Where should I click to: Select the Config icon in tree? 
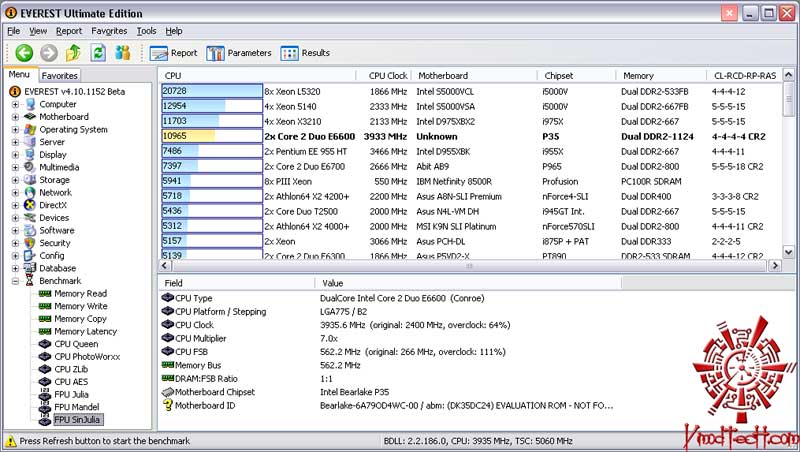click(x=31, y=256)
